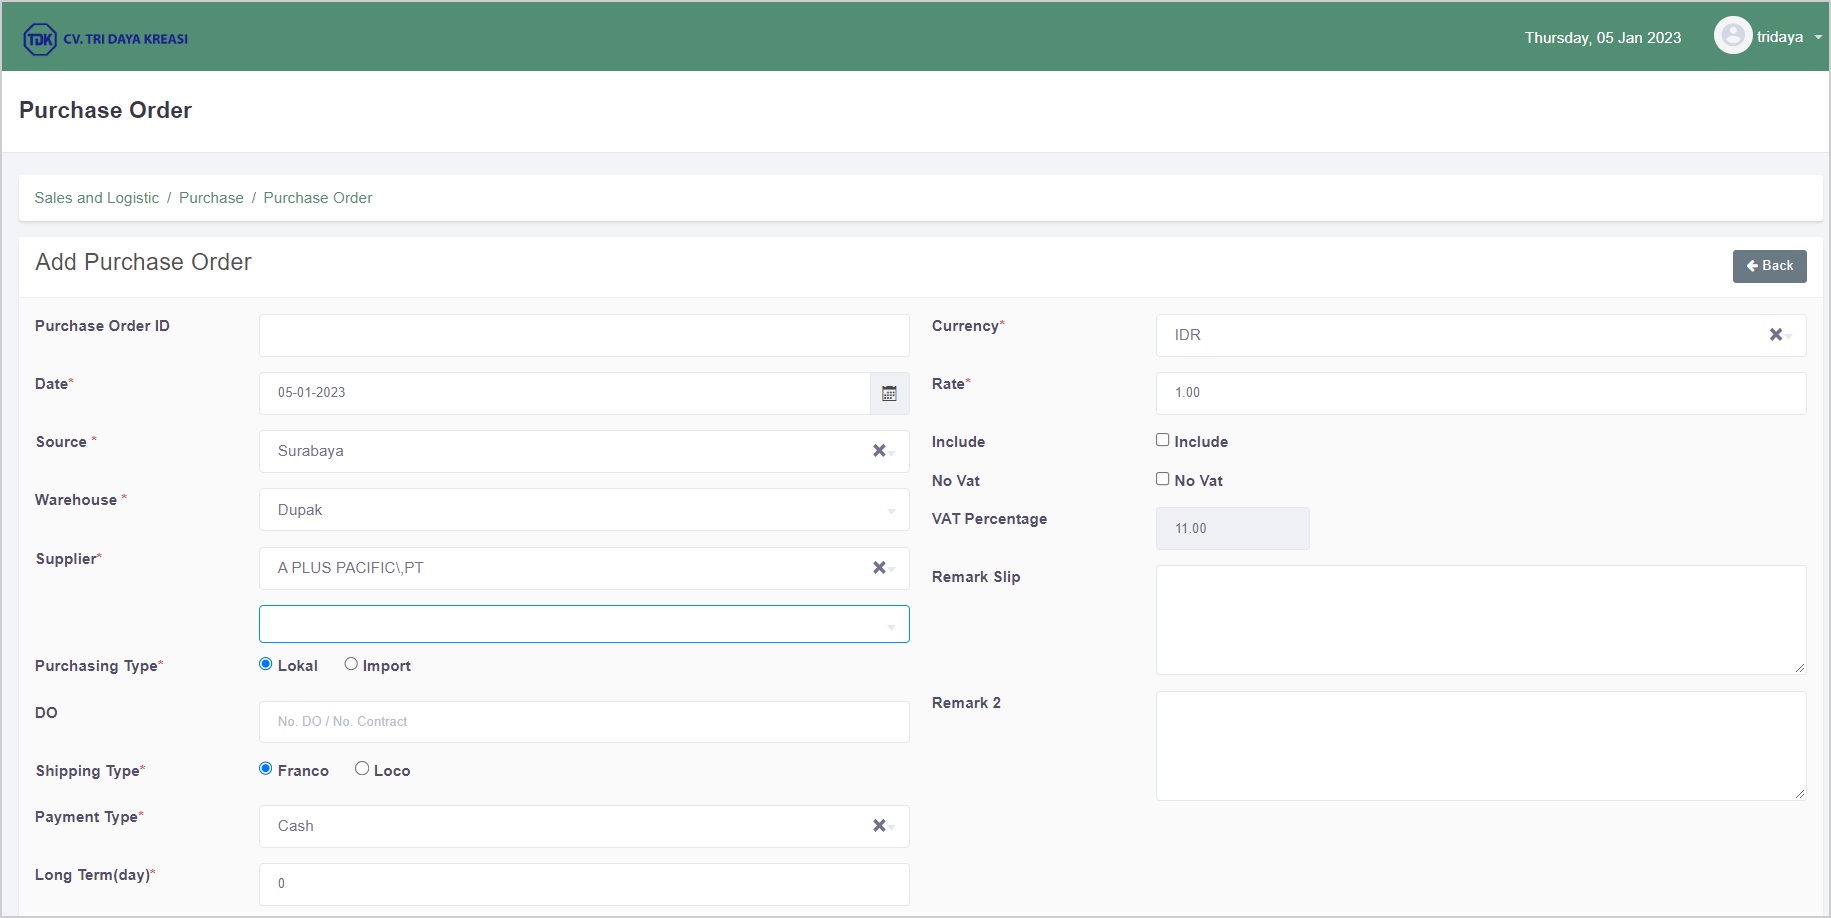The image size is (1831, 918).
Task: Open the empty dropdown below Supplier
Action: [x=890, y=626]
